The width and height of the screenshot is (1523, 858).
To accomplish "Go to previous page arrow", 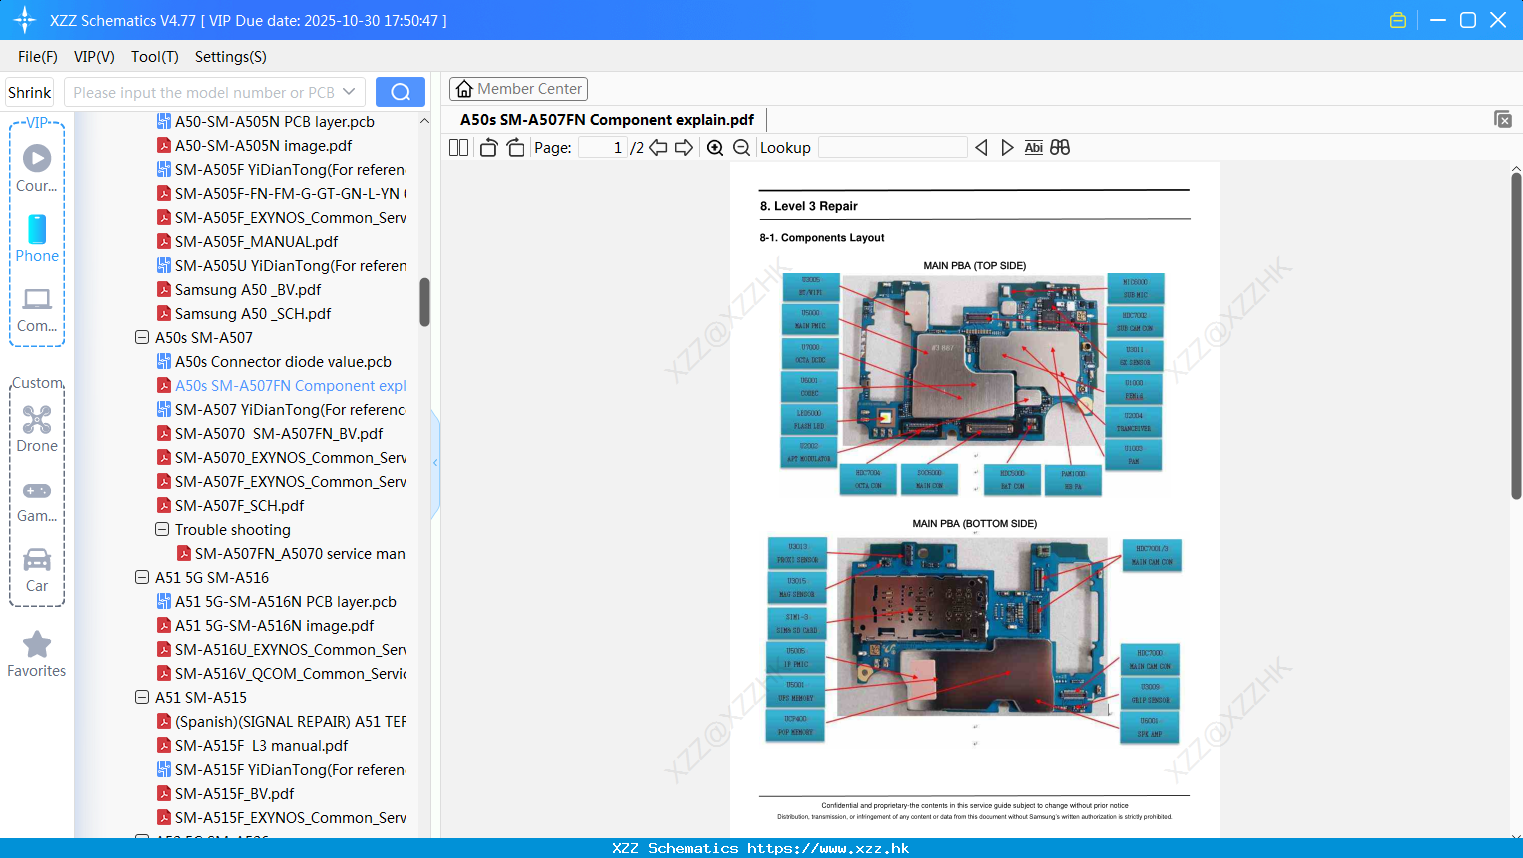I will [x=658, y=148].
